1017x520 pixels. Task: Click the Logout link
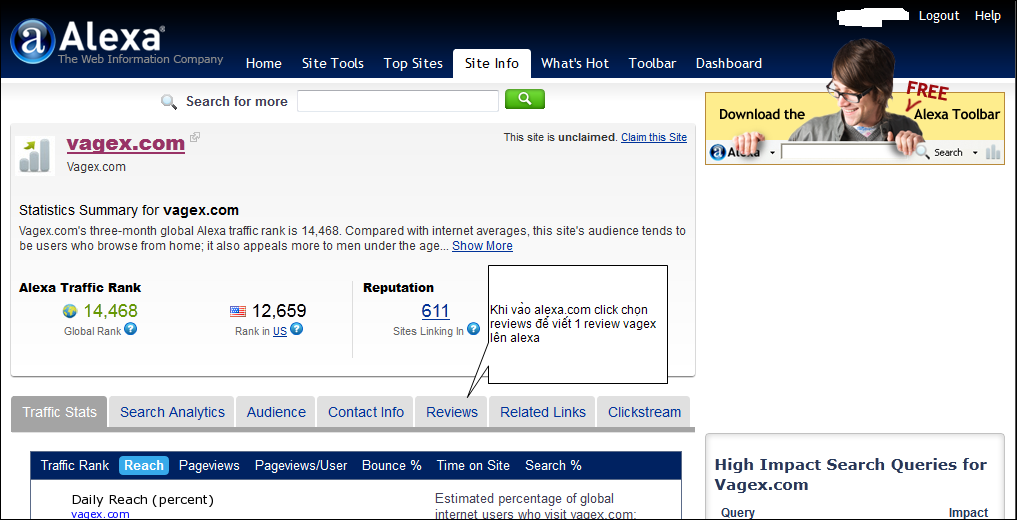click(x=939, y=16)
